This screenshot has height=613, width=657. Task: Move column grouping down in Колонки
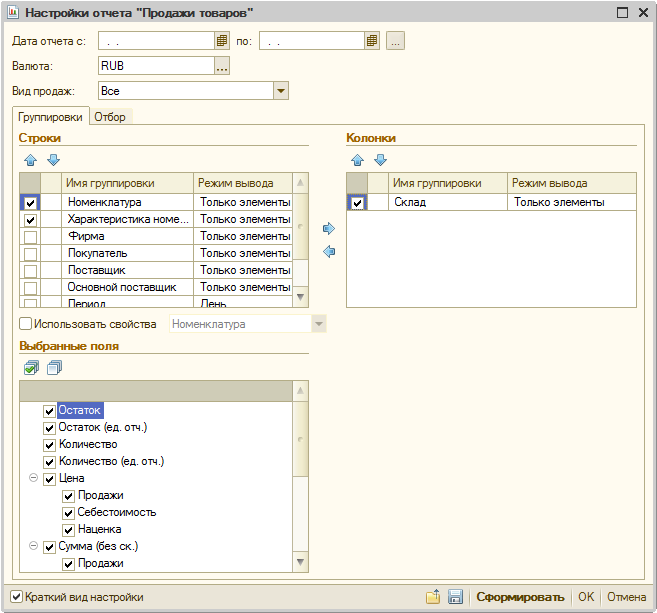[x=380, y=160]
